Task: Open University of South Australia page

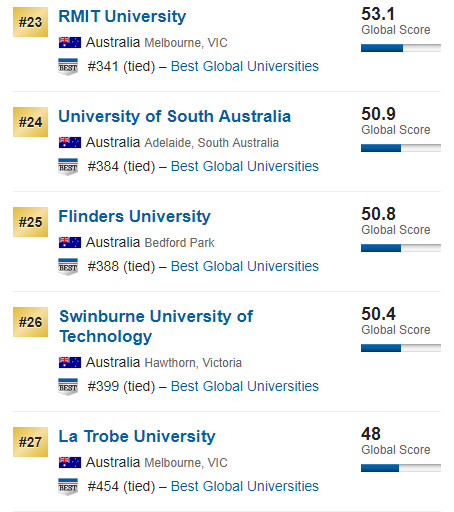Action: point(175,116)
